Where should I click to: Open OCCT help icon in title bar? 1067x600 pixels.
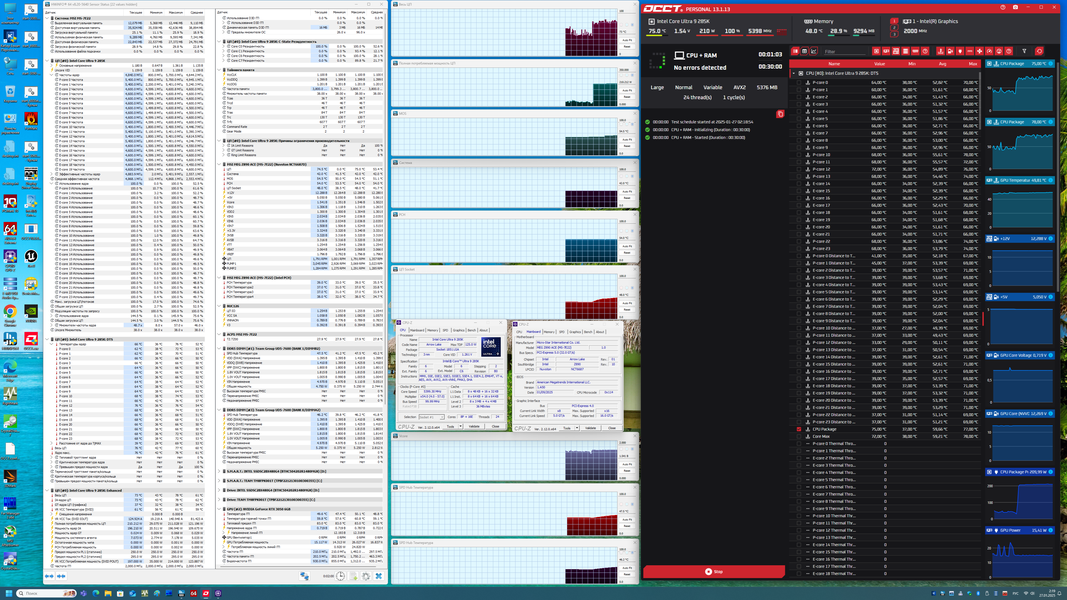[1003, 7]
